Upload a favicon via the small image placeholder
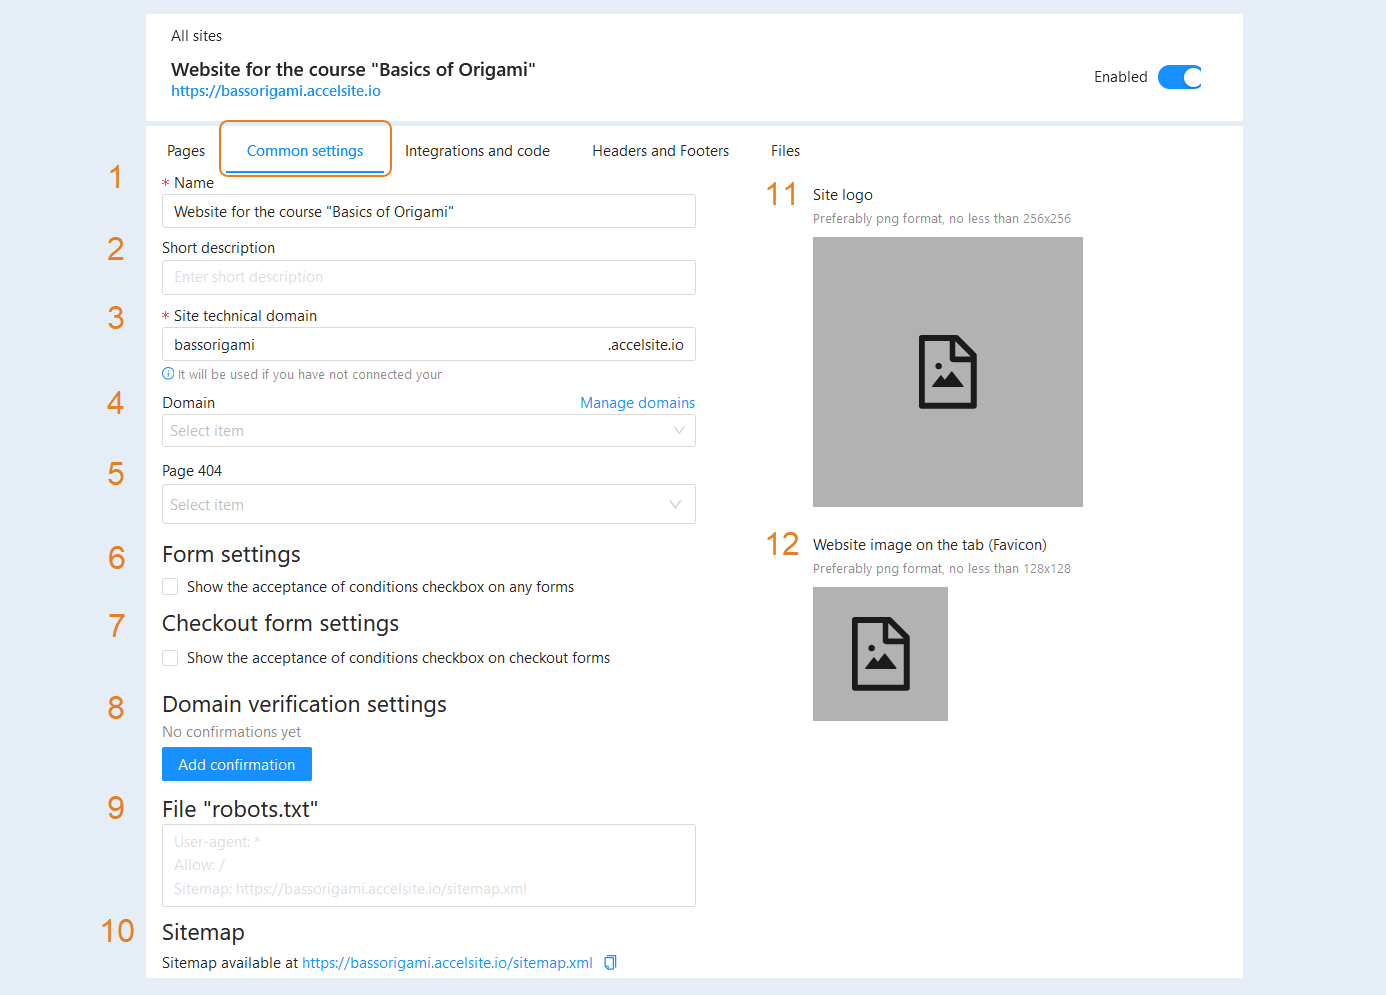 coord(880,654)
